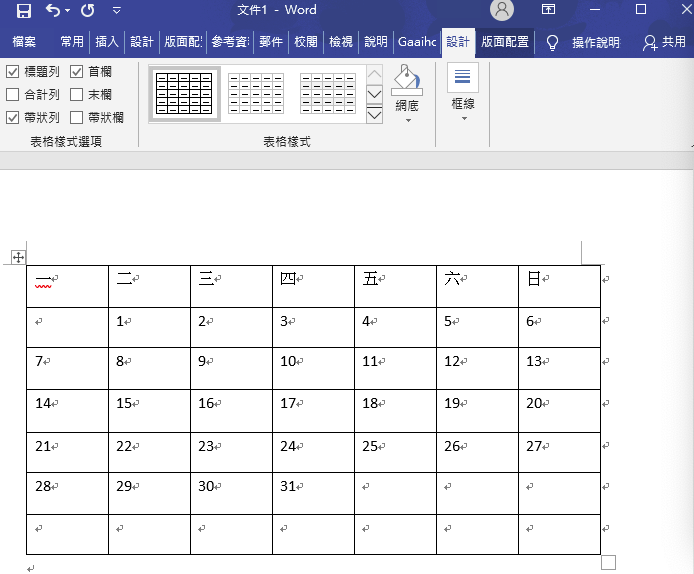Switch to table tools 版面配置 tab
The width and height of the screenshot is (694, 574).
(505, 42)
